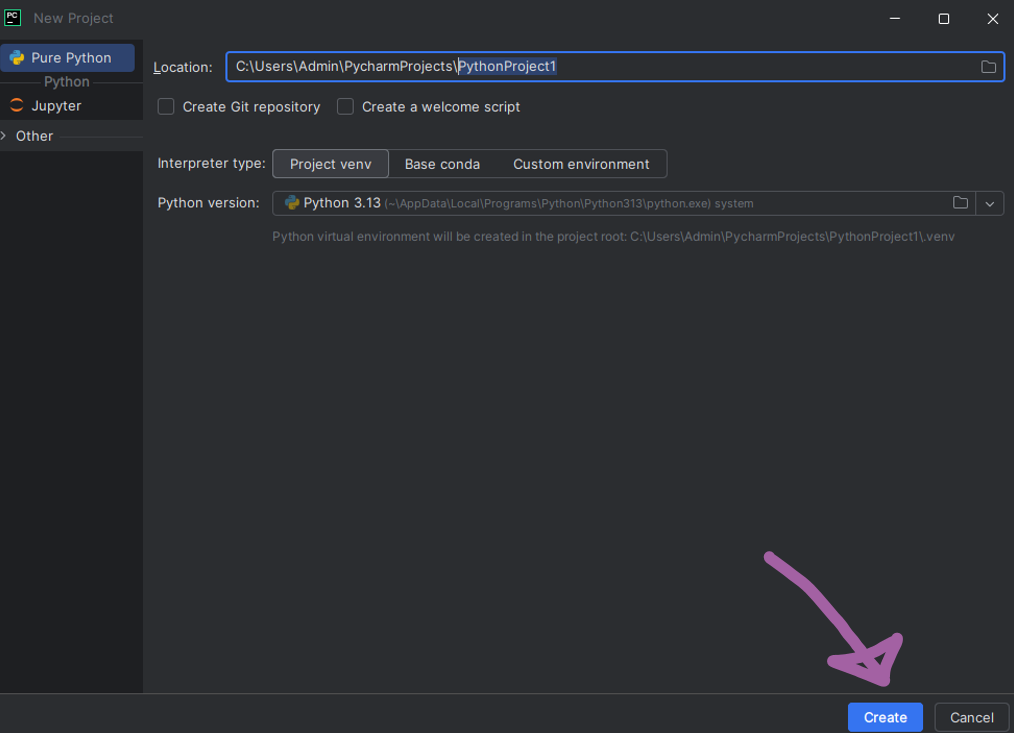
Task: Click the Python version label
Action: click(208, 202)
